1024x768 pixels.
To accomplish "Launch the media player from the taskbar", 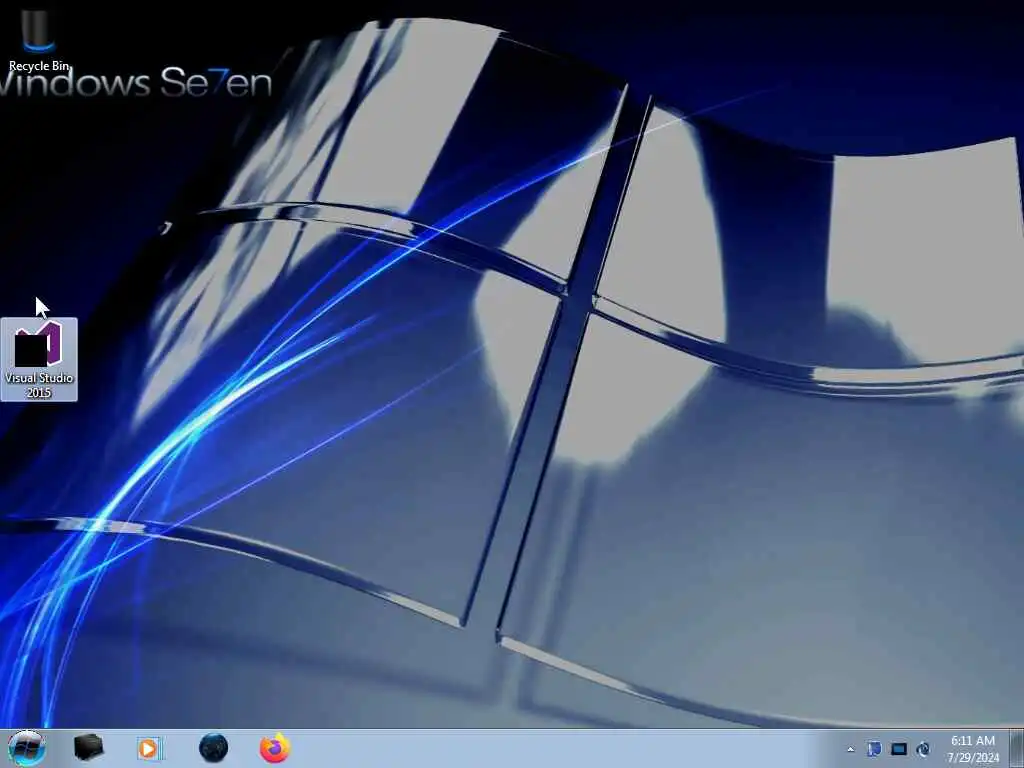I will (x=149, y=748).
